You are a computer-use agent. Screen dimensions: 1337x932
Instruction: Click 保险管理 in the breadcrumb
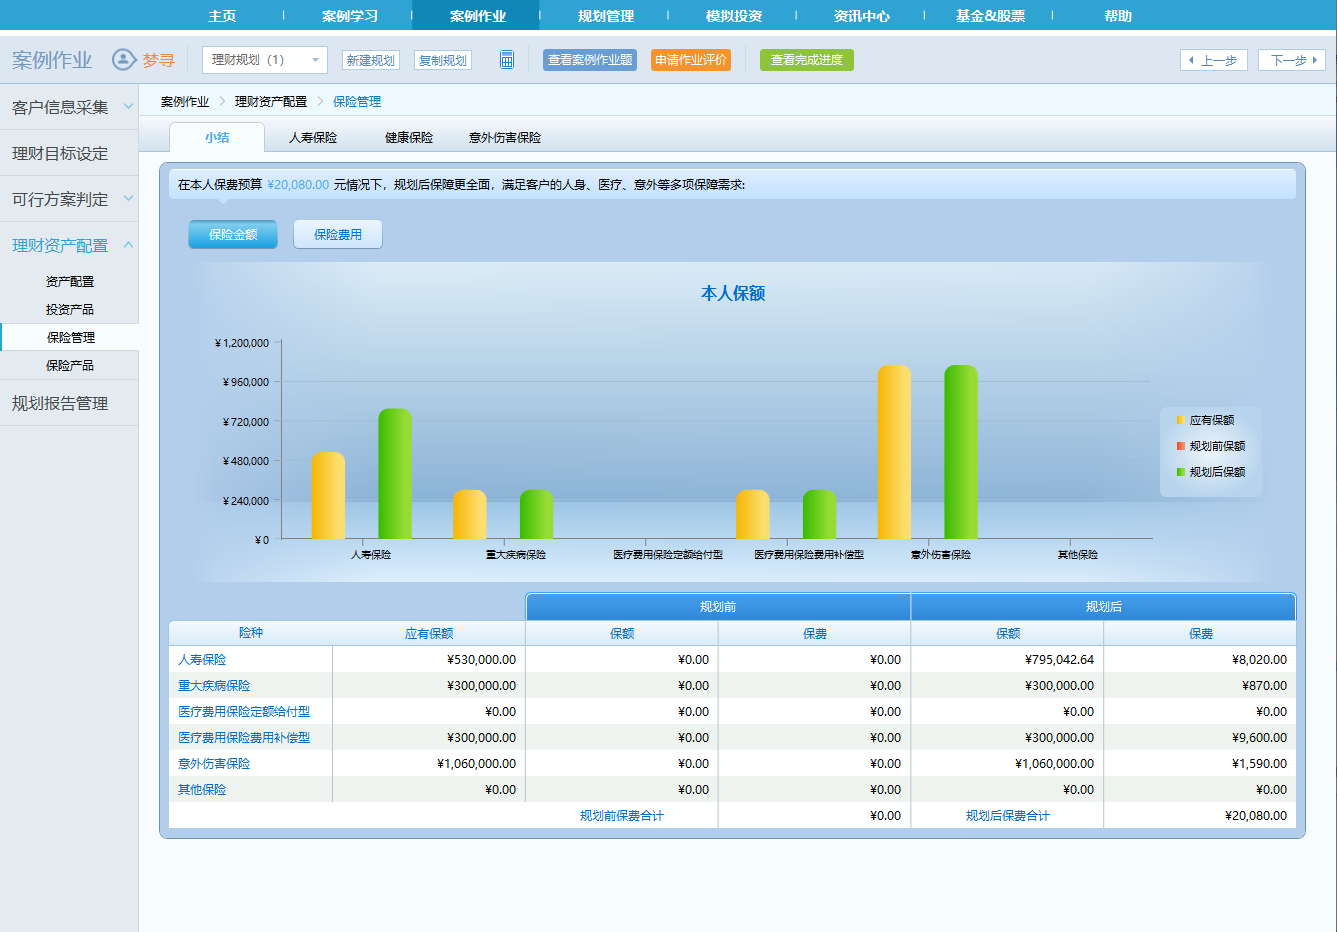pyautogui.click(x=357, y=102)
